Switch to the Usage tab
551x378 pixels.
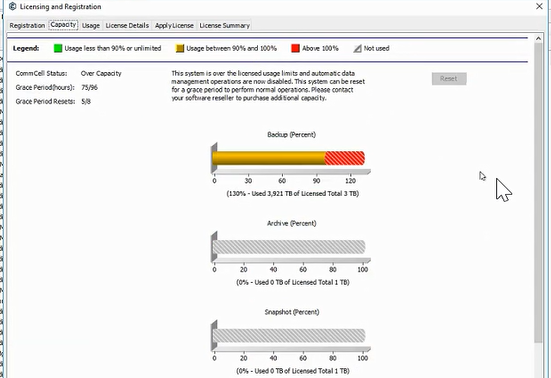tap(91, 25)
